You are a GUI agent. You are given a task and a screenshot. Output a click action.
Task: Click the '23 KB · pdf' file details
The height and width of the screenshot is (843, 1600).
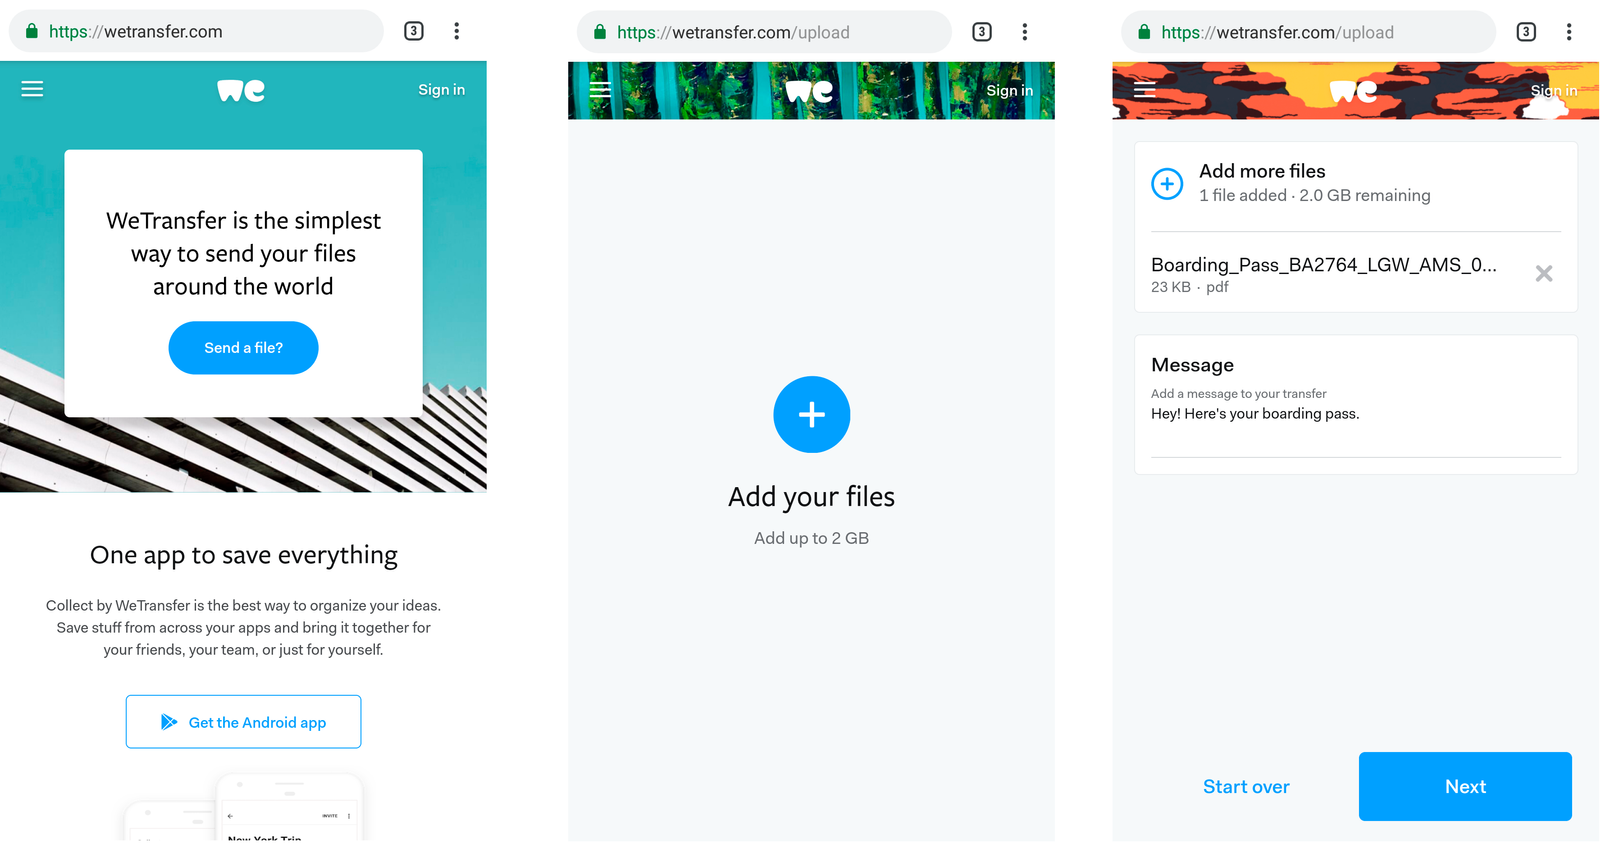tap(1189, 287)
